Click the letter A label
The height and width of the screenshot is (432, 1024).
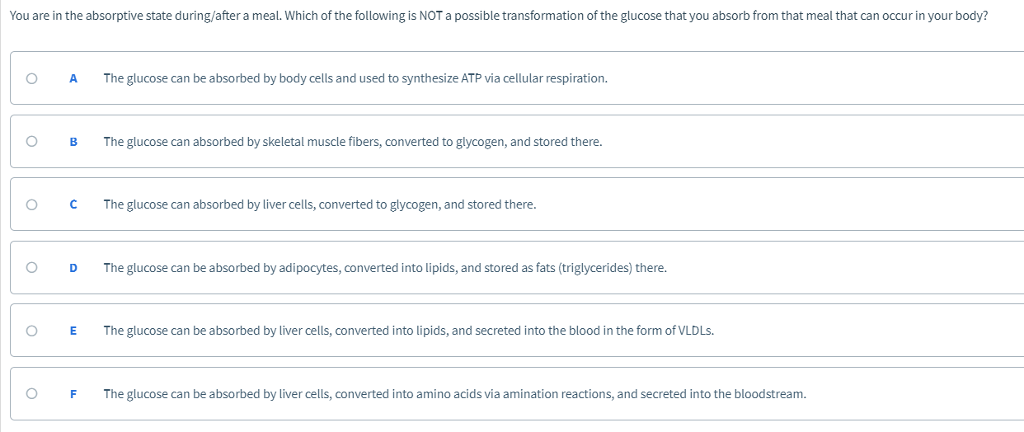73,79
